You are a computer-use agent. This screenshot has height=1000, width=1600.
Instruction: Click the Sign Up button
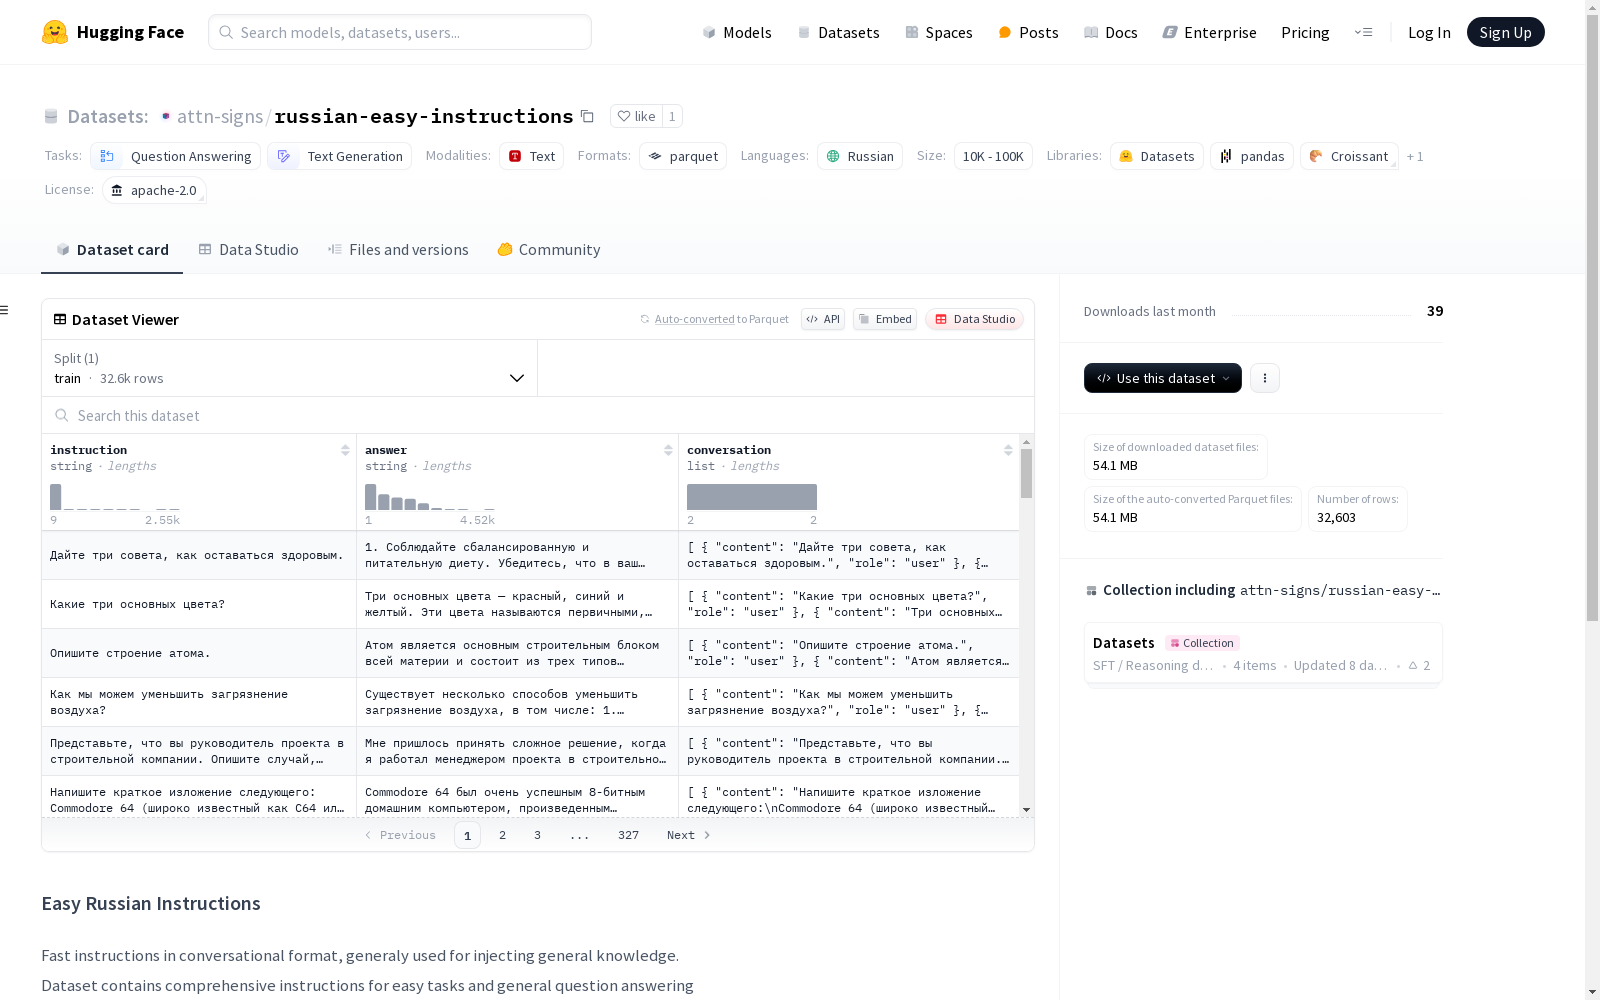pos(1505,32)
